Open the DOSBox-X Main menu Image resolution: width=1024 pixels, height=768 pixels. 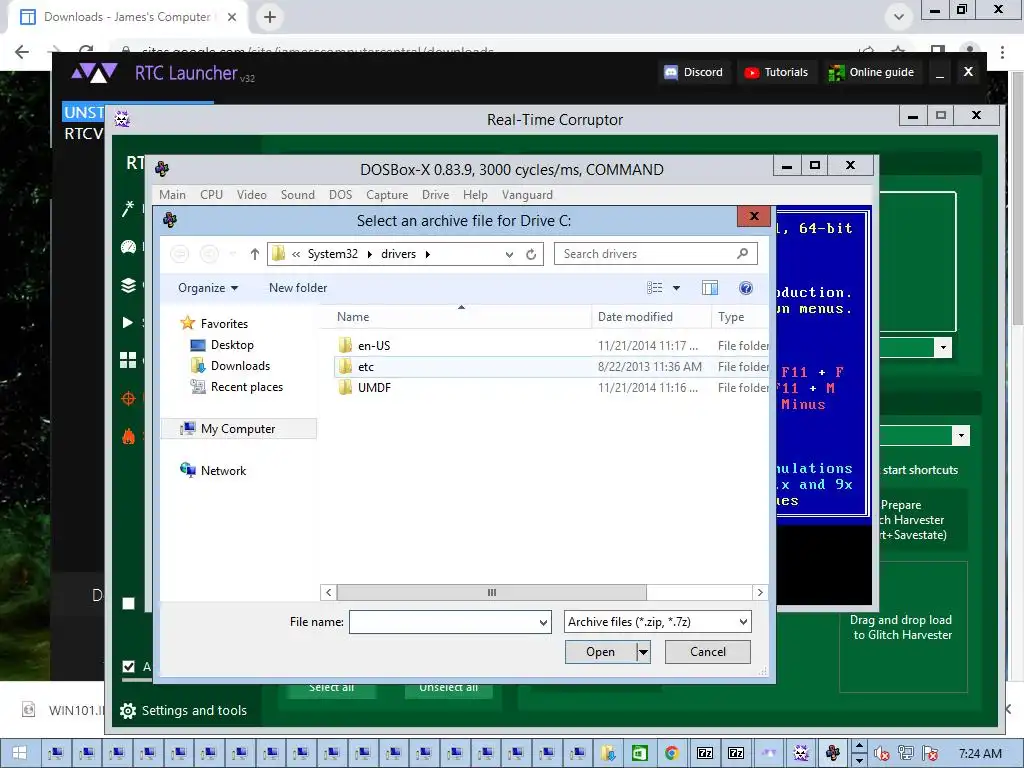(172, 195)
